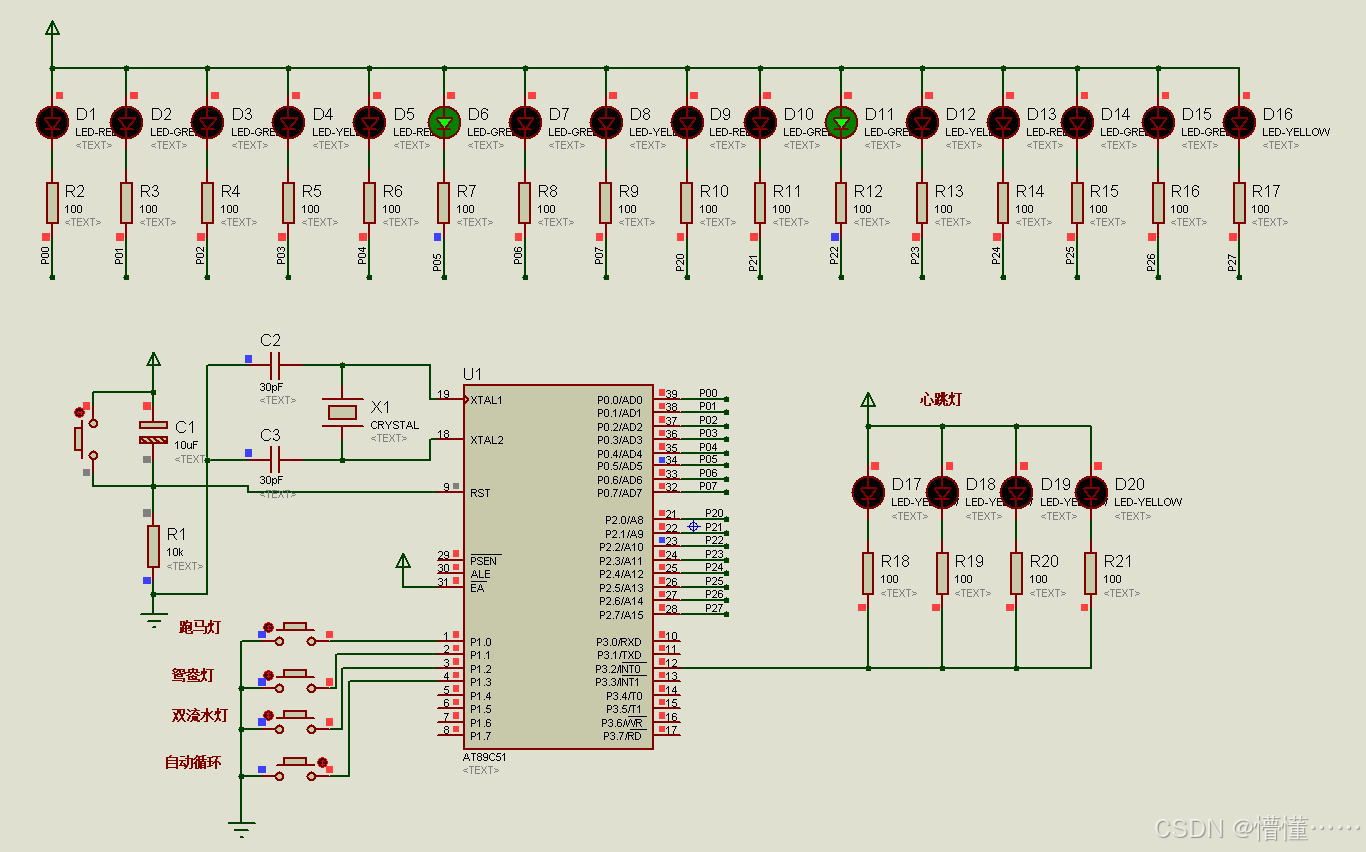
Task: Click the P0.0/AD0 pin label
Action: coord(620,400)
